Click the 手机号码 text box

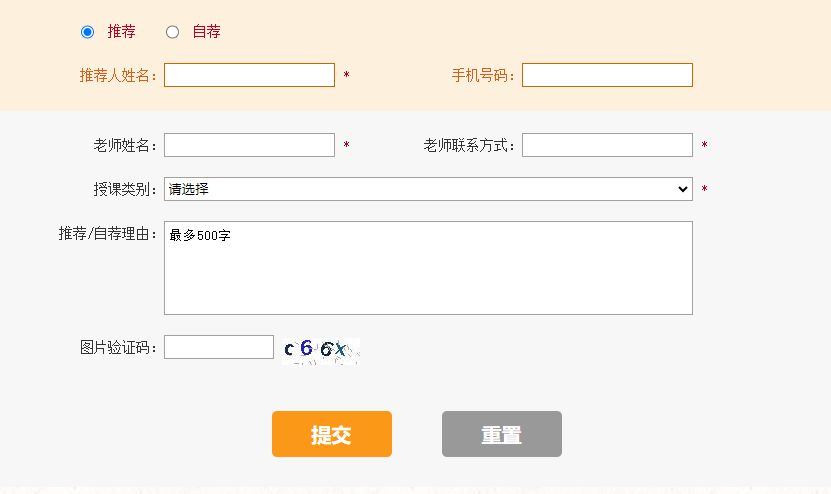[607, 75]
